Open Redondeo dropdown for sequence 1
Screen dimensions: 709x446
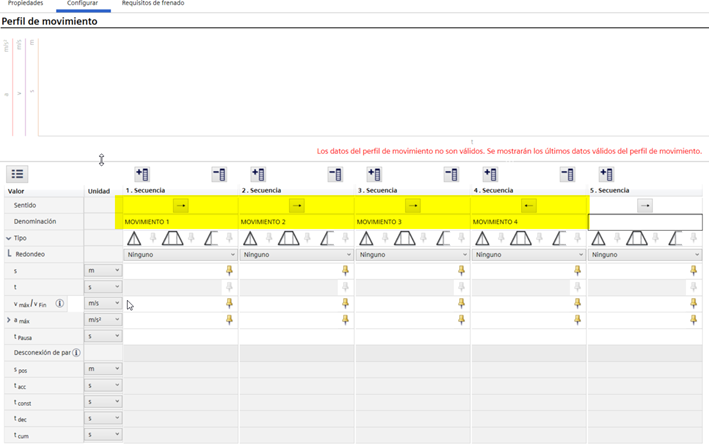point(179,254)
